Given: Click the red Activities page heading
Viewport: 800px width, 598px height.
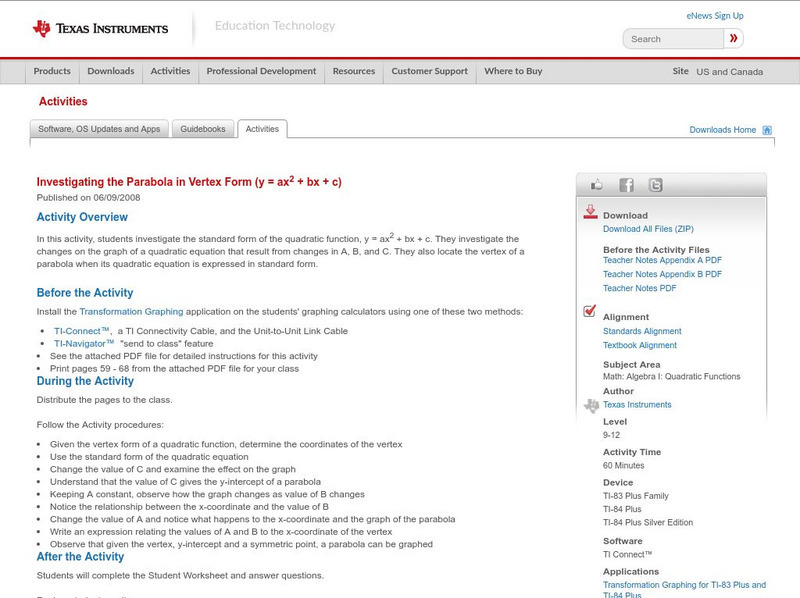Looking at the screenshot, I should 63,102.
